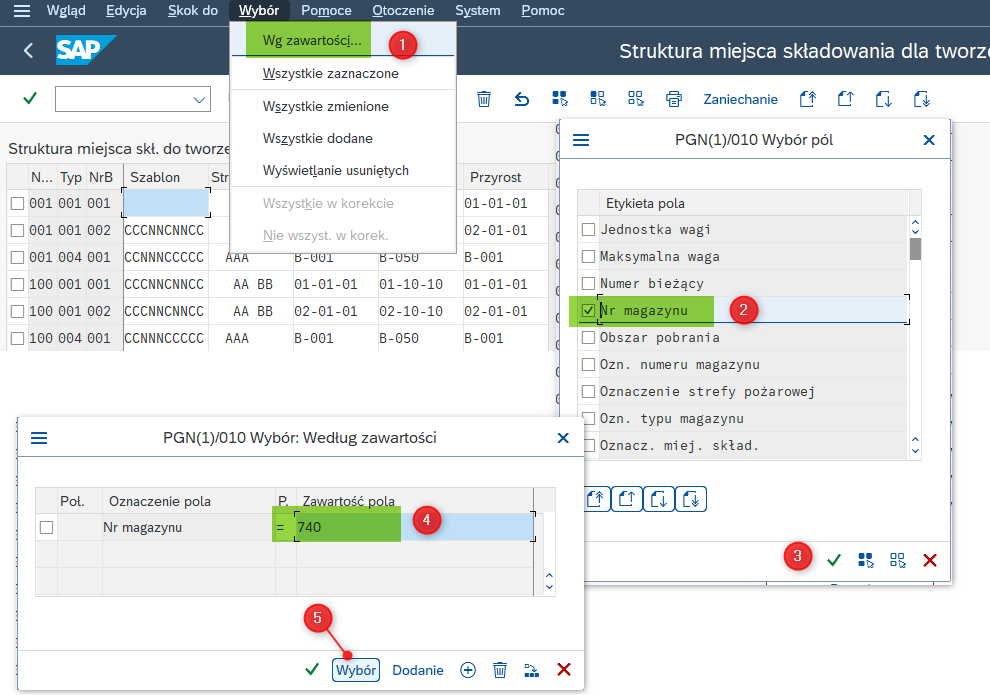Select Wg zawartości menu entry
The height and width of the screenshot is (695, 990).
(311, 41)
